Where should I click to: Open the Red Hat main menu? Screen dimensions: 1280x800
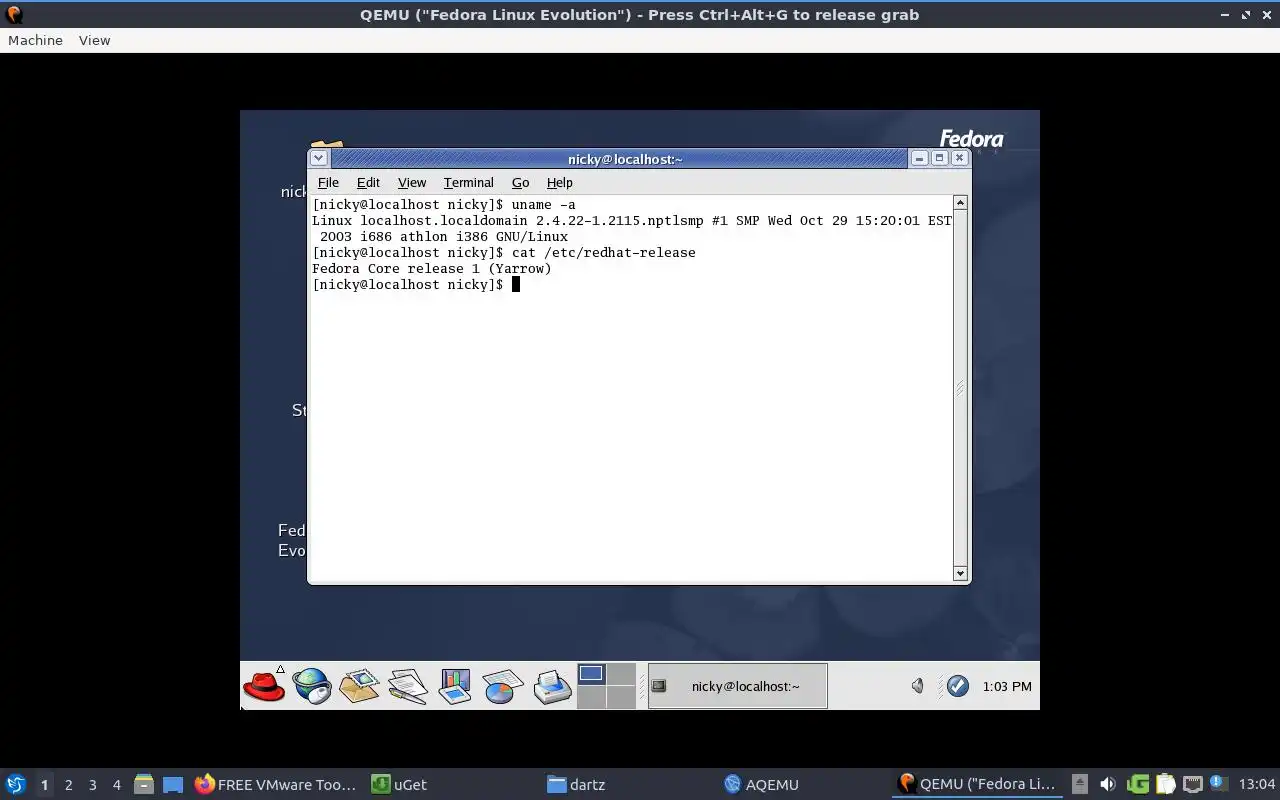[264, 686]
